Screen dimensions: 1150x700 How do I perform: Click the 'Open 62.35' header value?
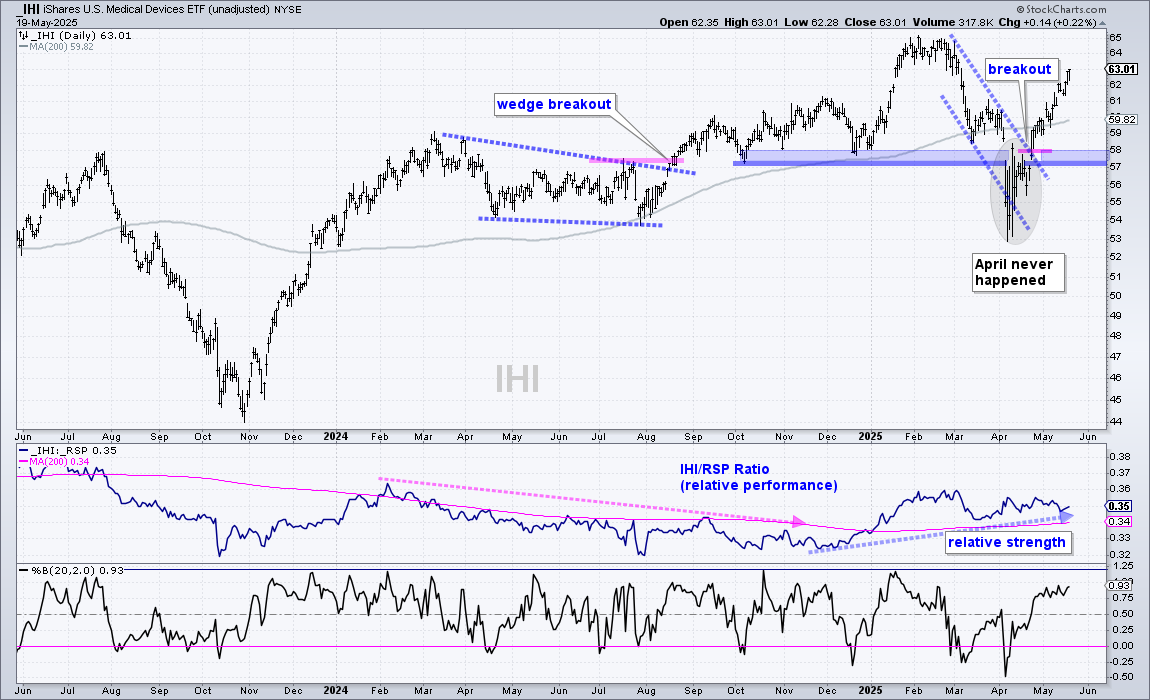tap(689, 22)
